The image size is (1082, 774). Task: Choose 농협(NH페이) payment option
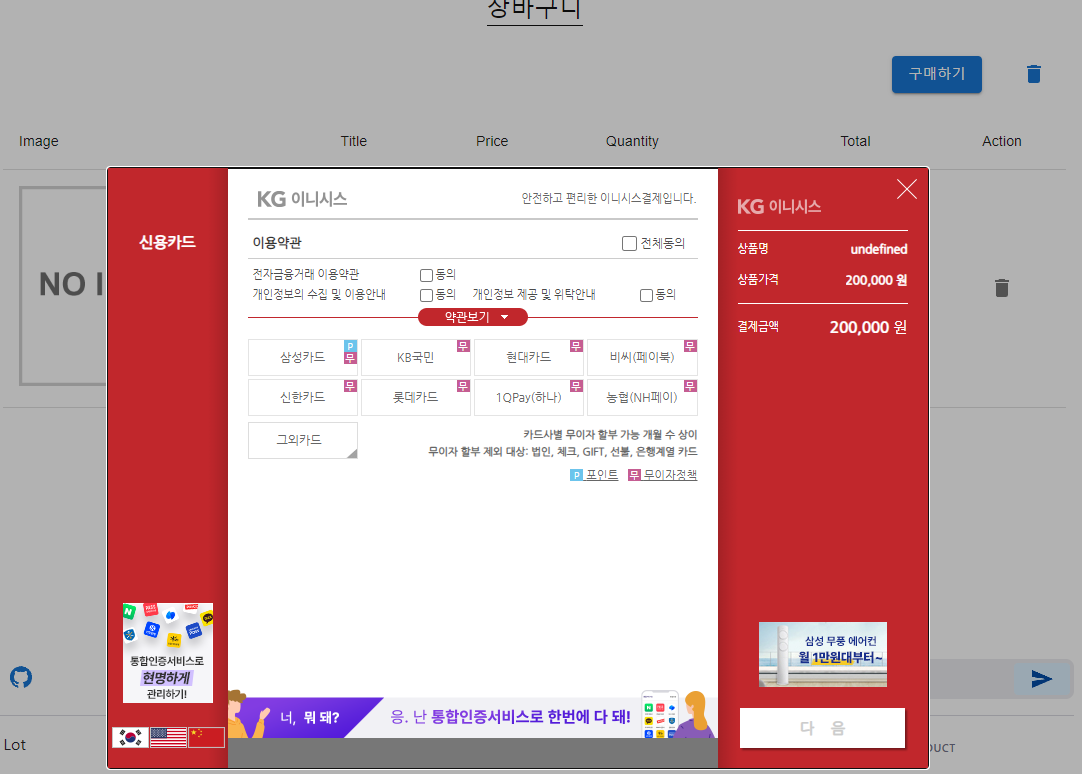(642, 397)
